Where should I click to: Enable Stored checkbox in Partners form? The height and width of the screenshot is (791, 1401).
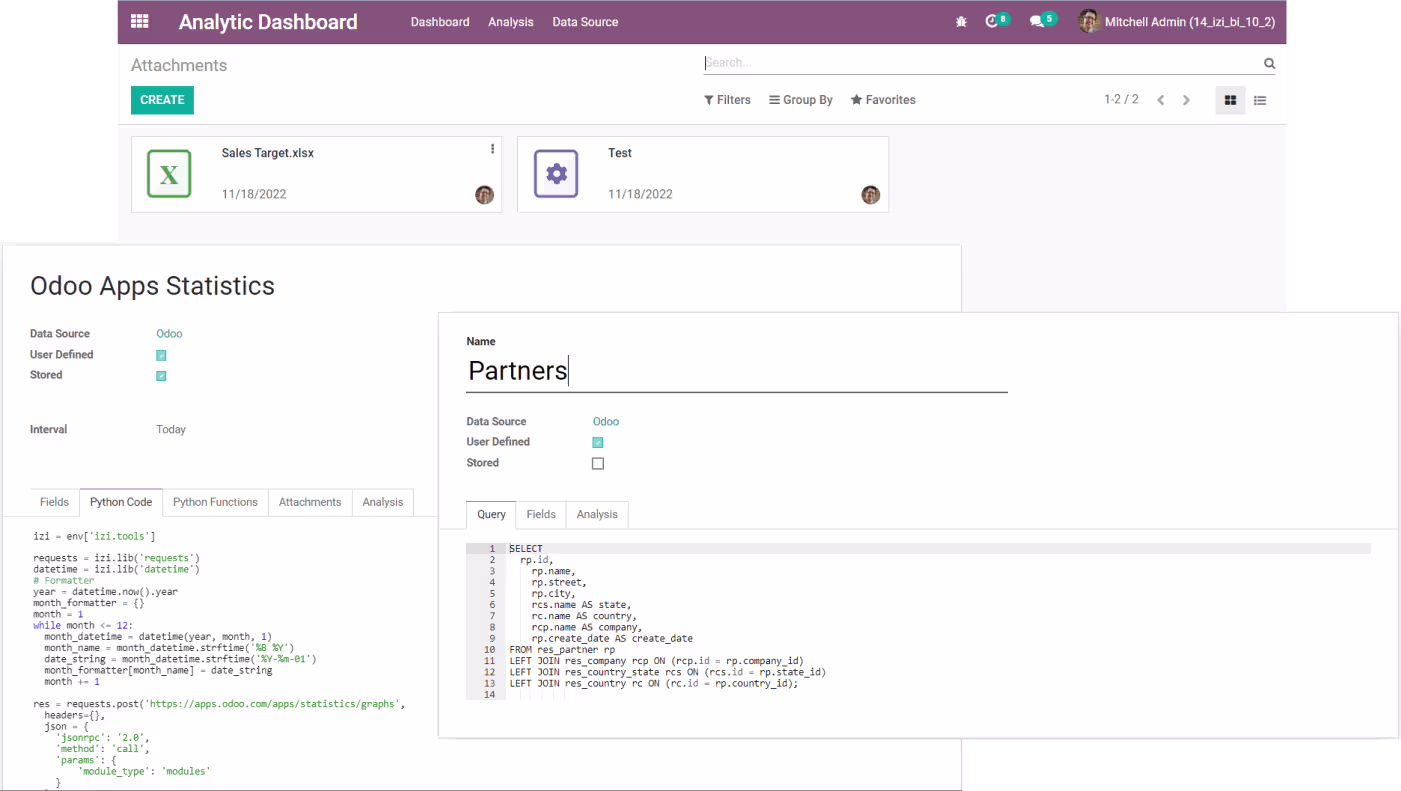598,463
